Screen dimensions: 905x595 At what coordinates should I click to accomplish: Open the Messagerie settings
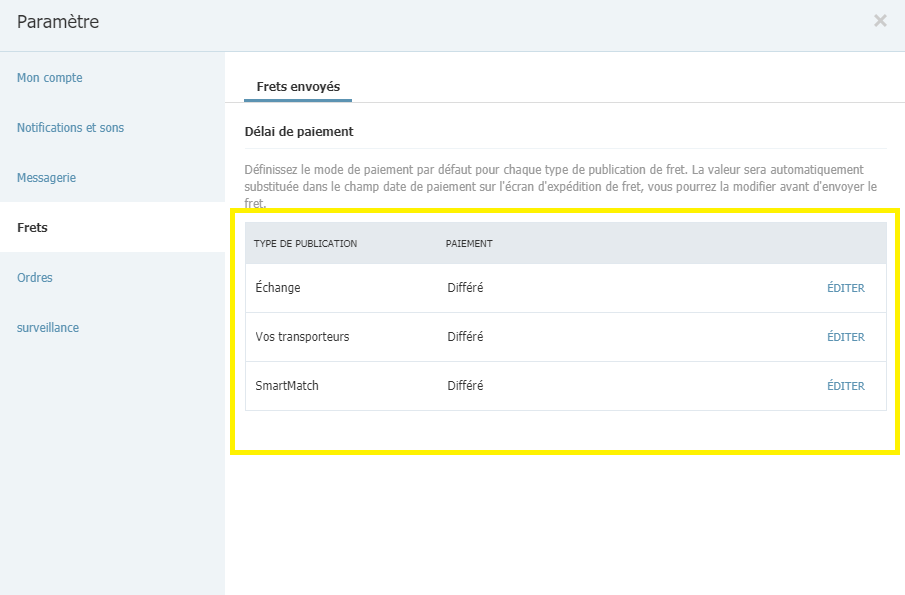click(46, 178)
